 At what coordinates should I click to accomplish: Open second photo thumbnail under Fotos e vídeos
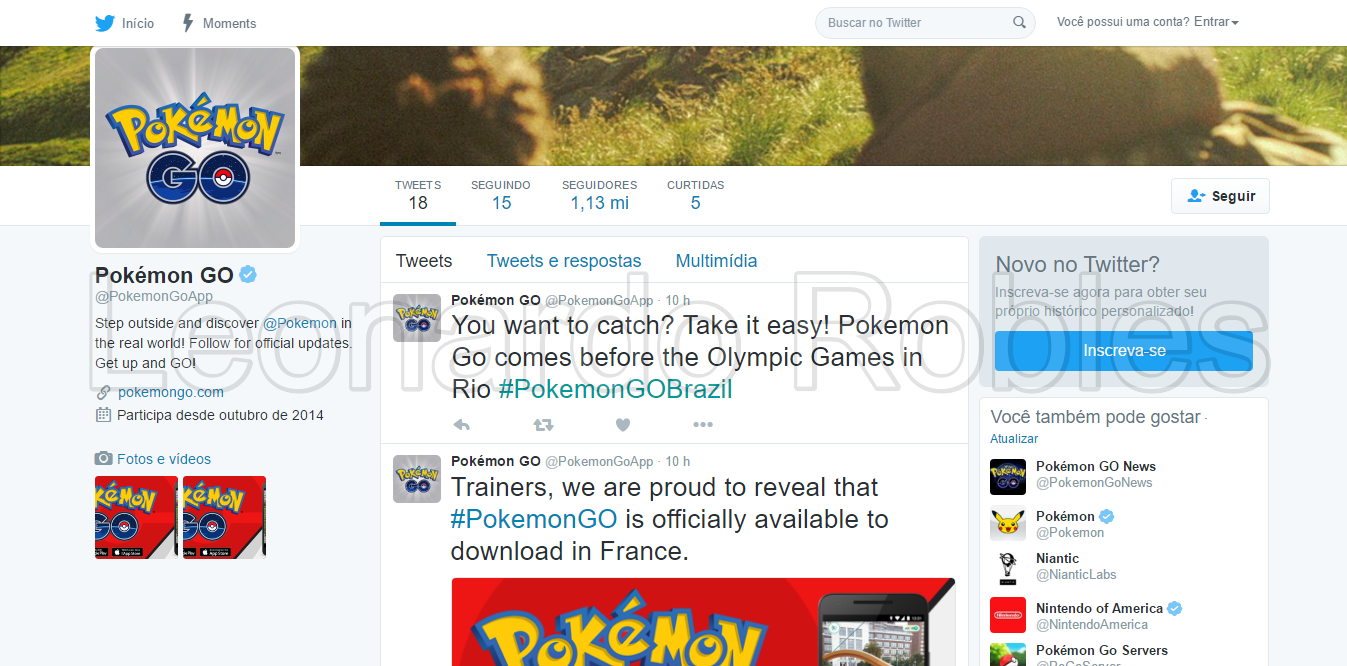(x=224, y=517)
